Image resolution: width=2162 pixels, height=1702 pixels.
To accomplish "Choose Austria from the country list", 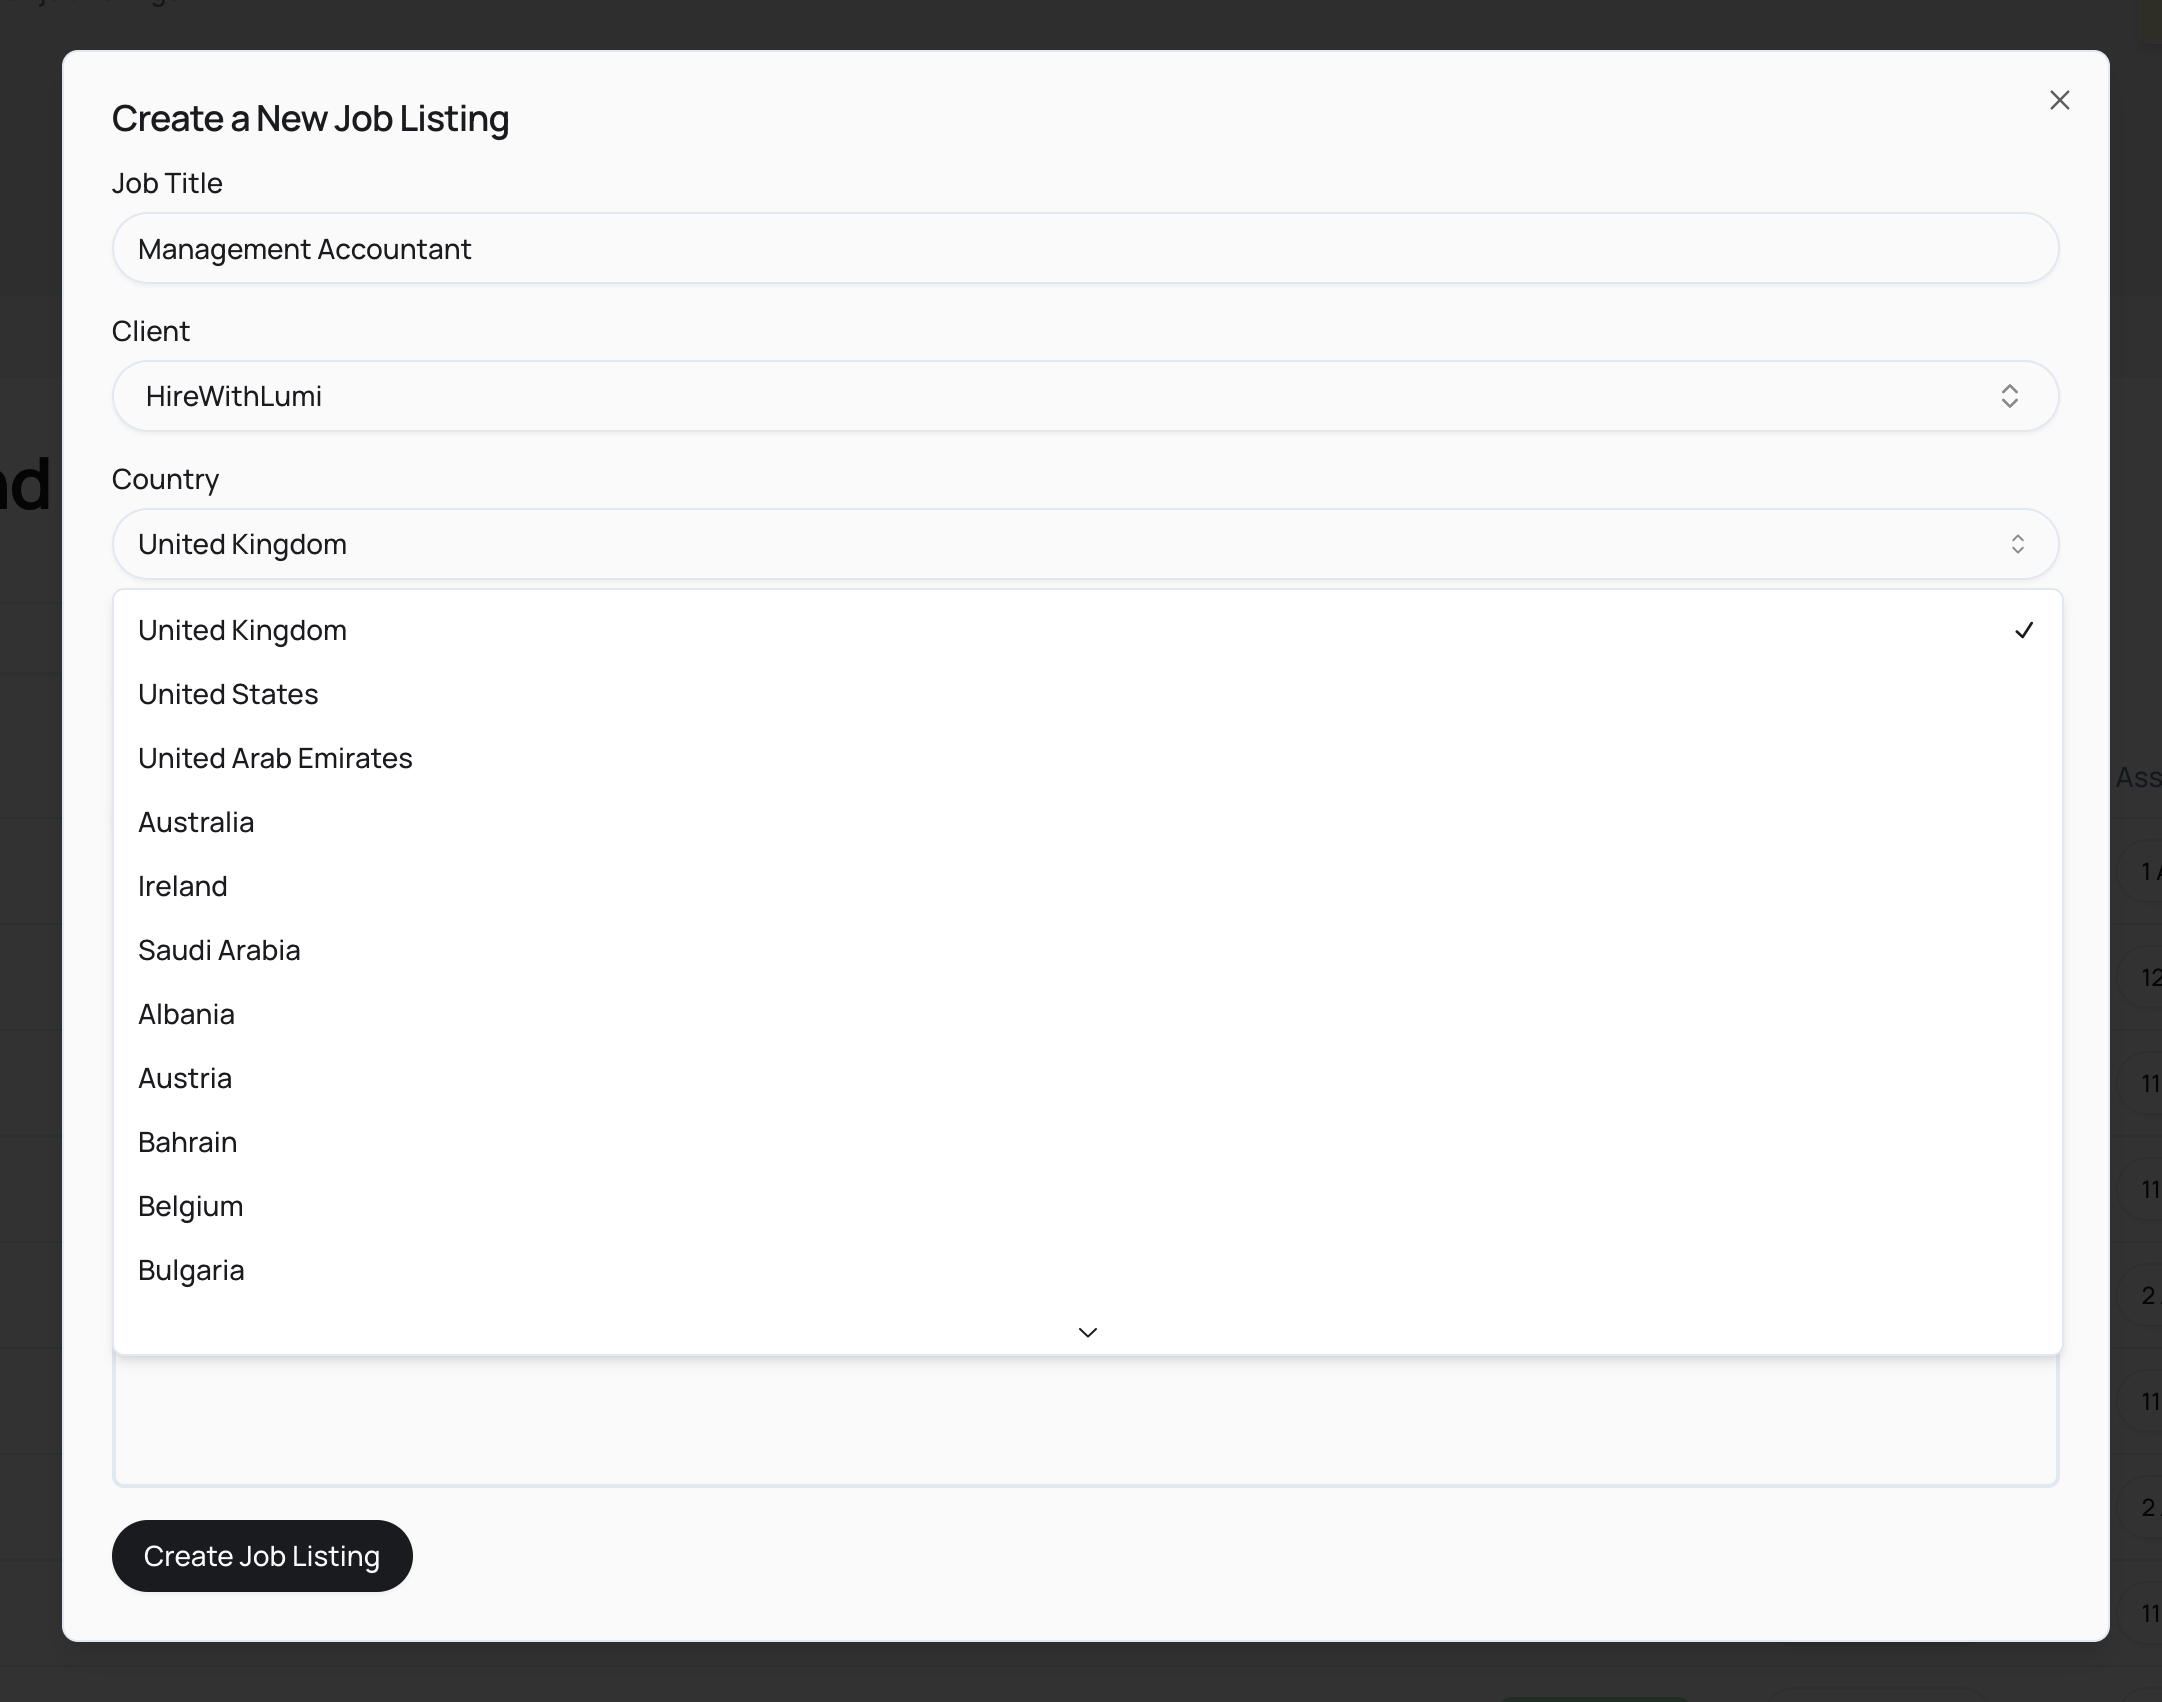I will [185, 1078].
